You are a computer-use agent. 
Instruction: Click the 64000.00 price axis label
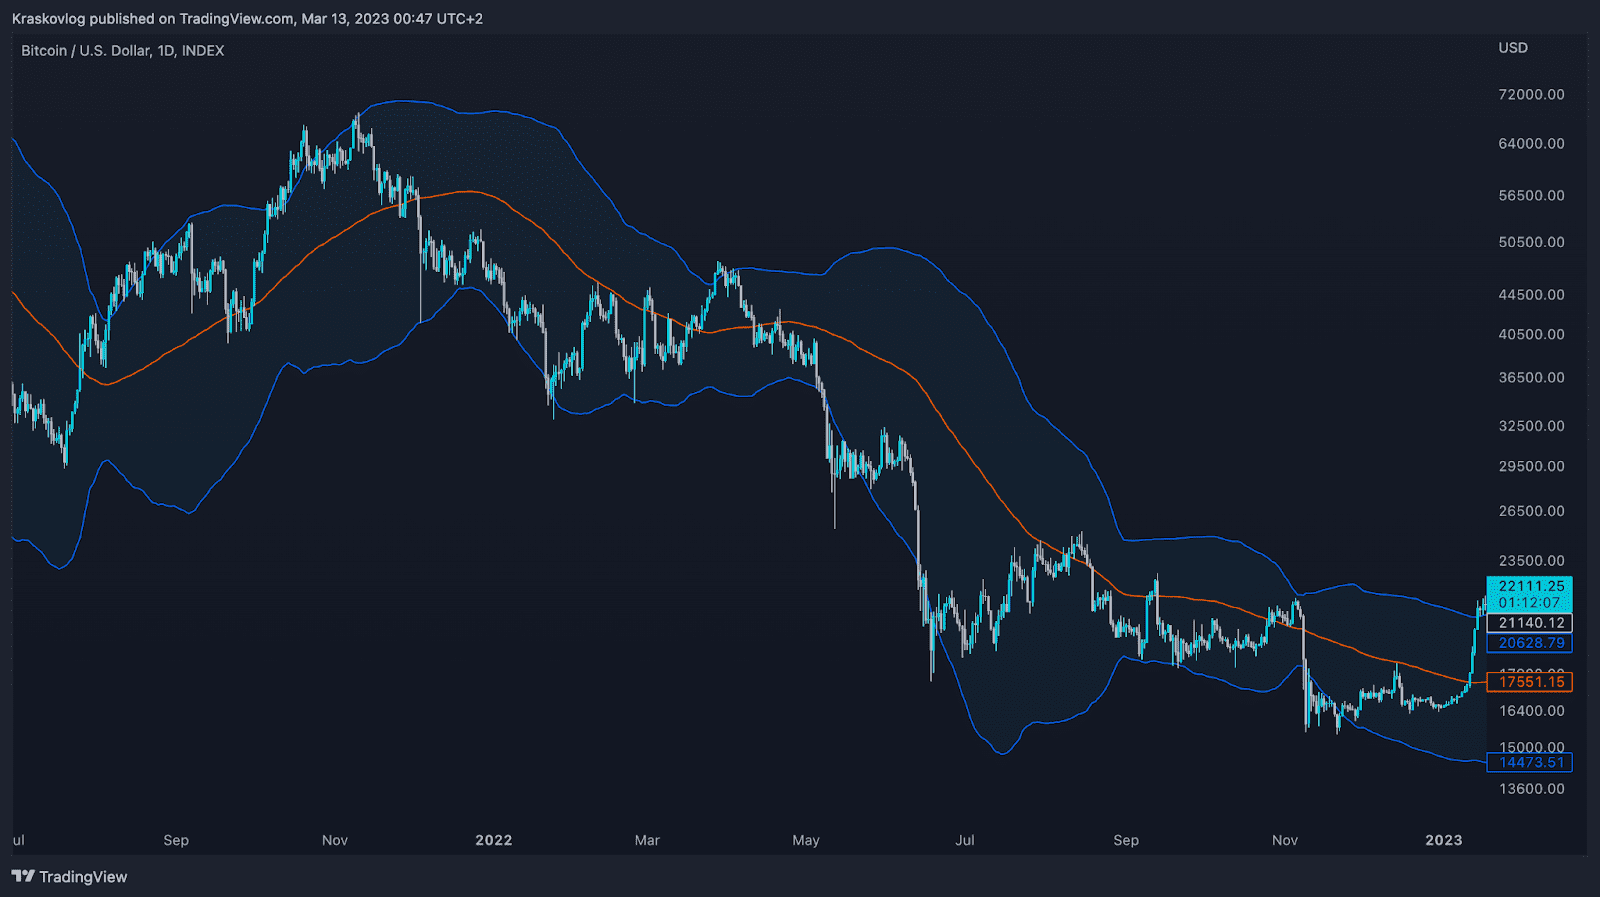click(1531, 144)
